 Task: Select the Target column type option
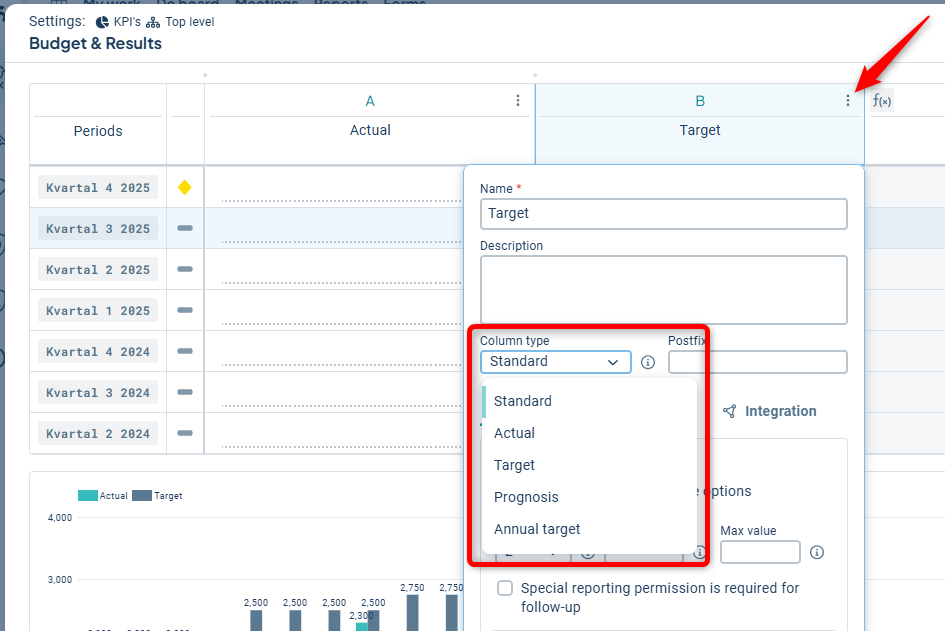click(x=514, y=465)
